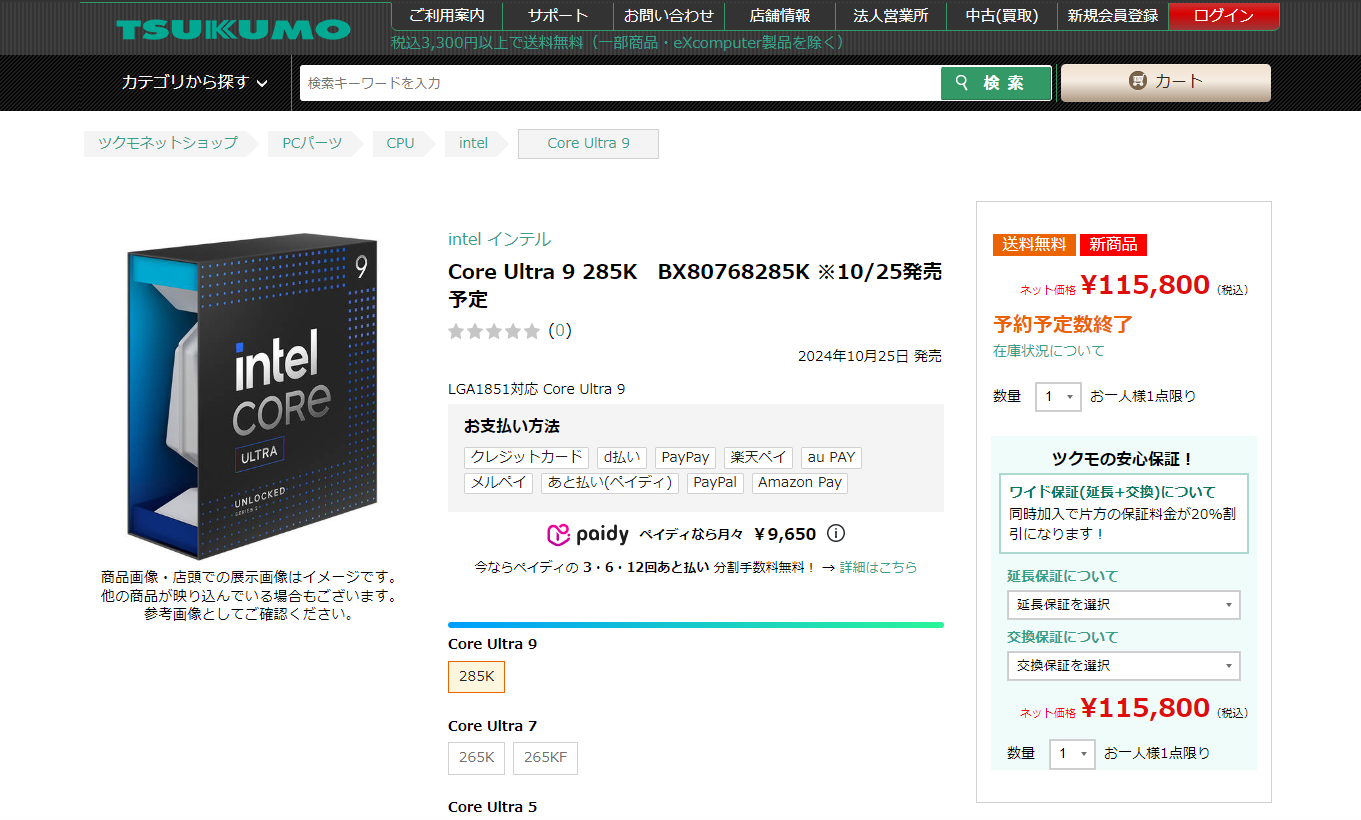Click 延長保証について link
The width and height of the screenshot is (1361, 820).
click(x=1062, y=576)
